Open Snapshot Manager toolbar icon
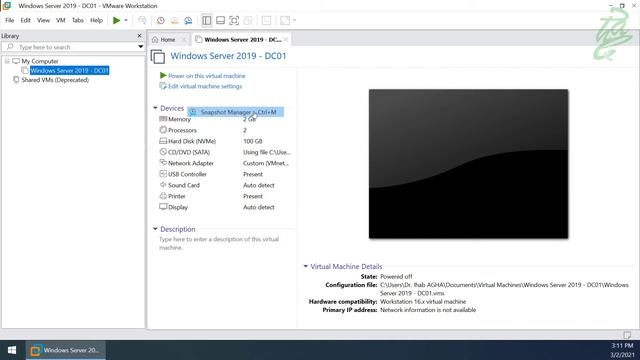The image size is (640, 360). (188, 20)
